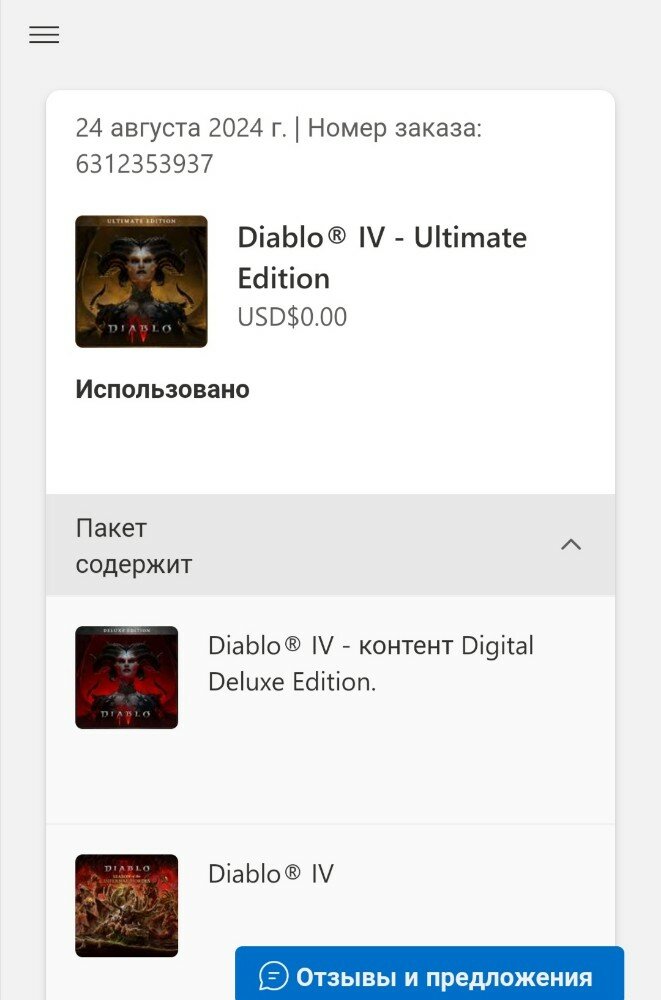Open the hamburger navigation menu

[44, 34]
